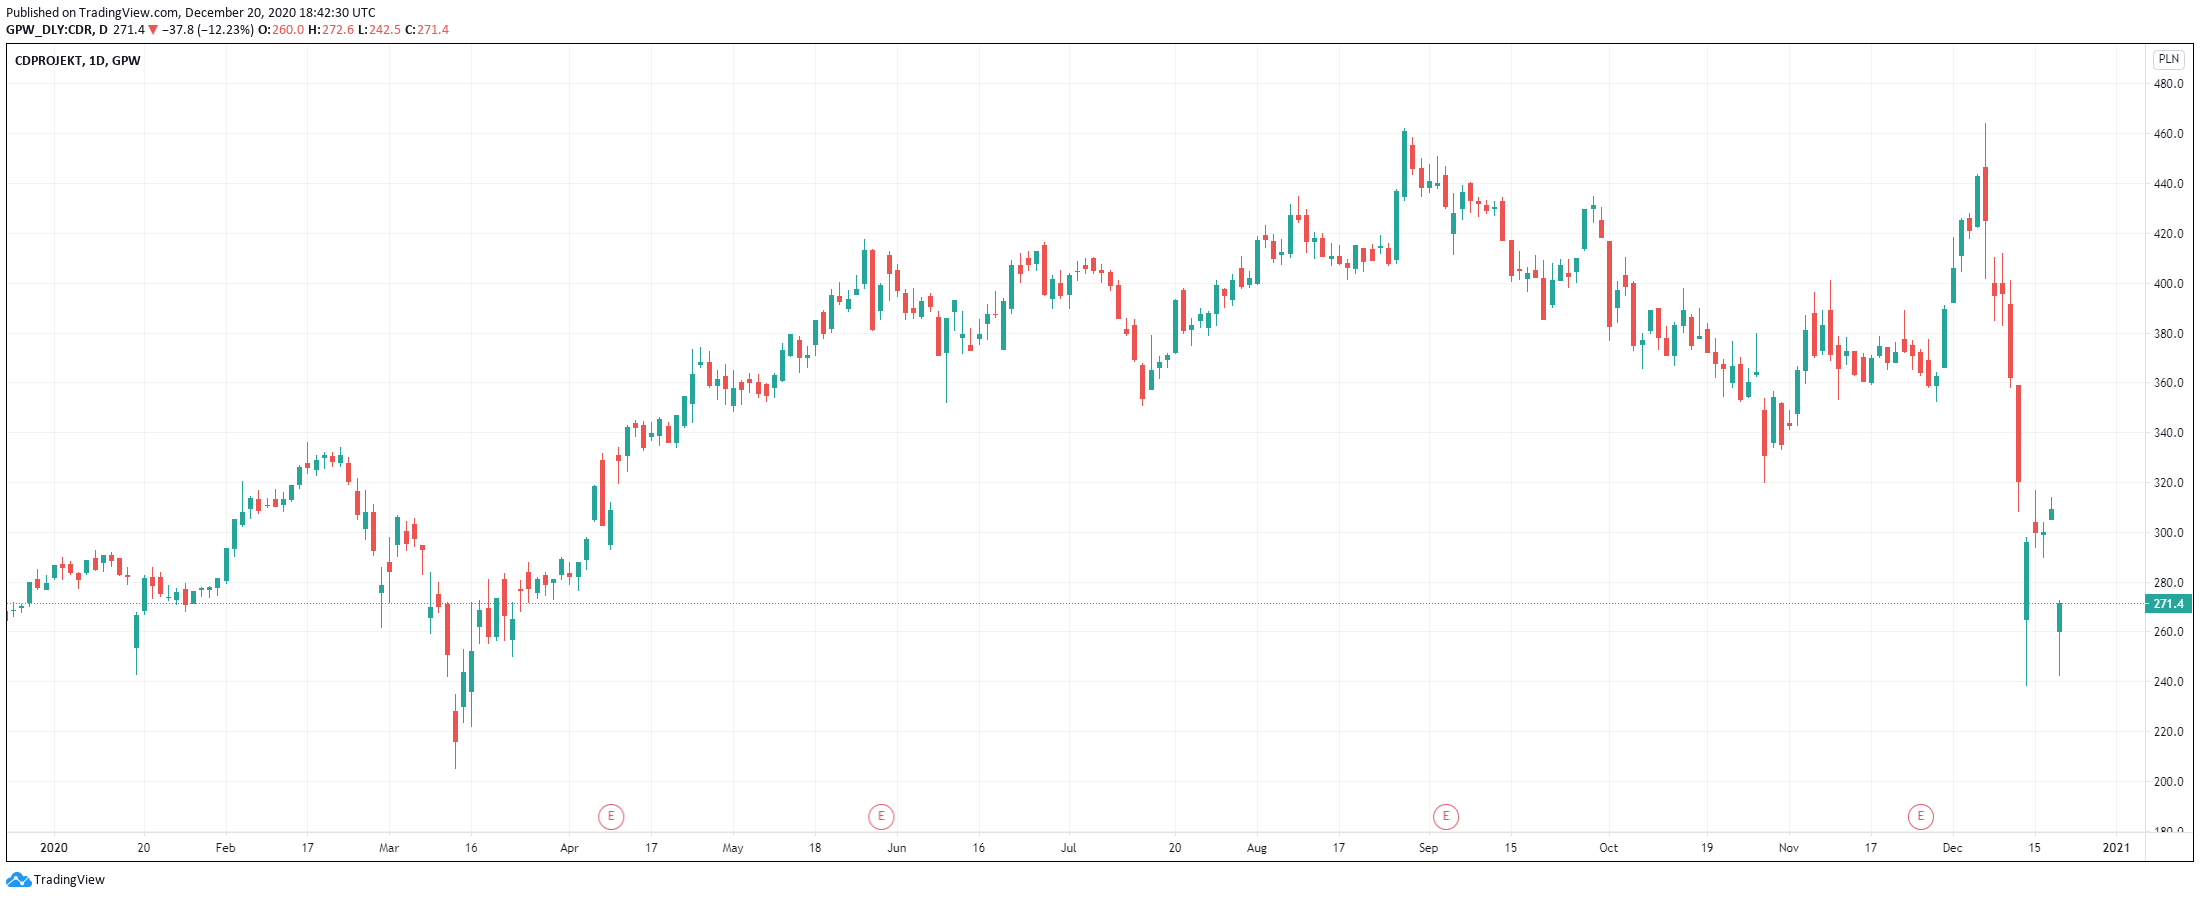Click the 260.0 price axis label
The image size is (2200, 898).
click(2168, 632)
